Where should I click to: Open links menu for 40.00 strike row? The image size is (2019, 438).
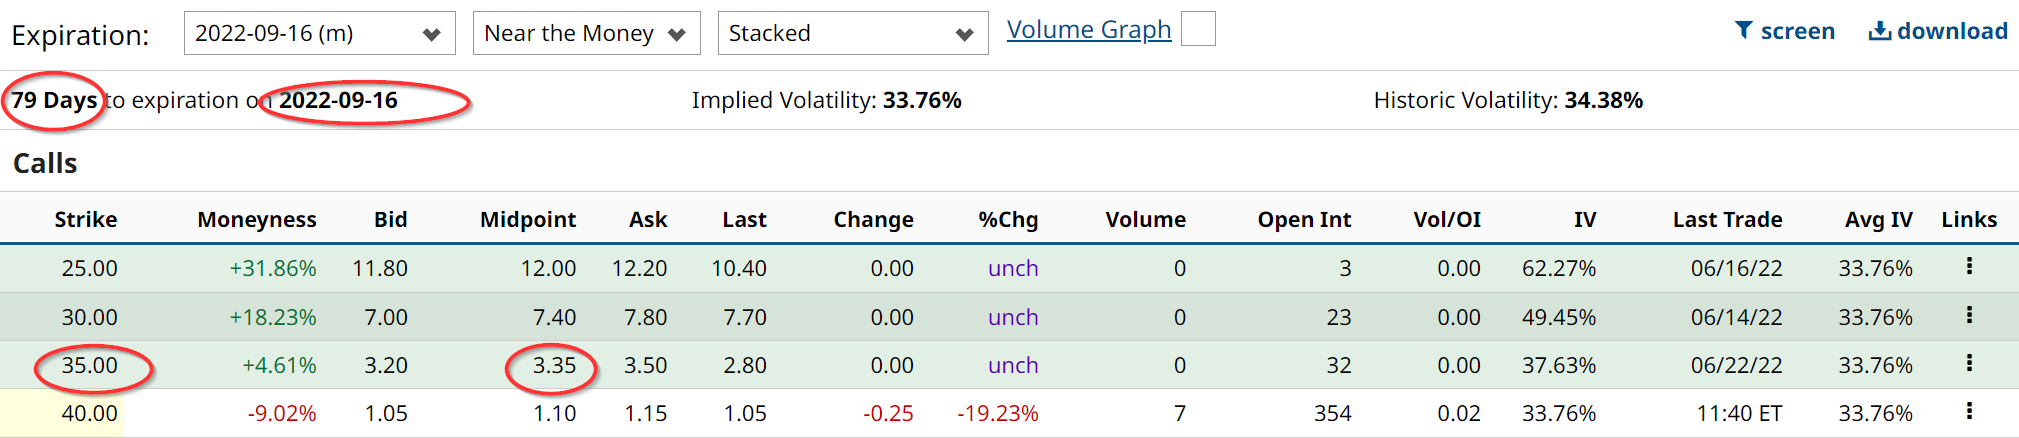1968,411
